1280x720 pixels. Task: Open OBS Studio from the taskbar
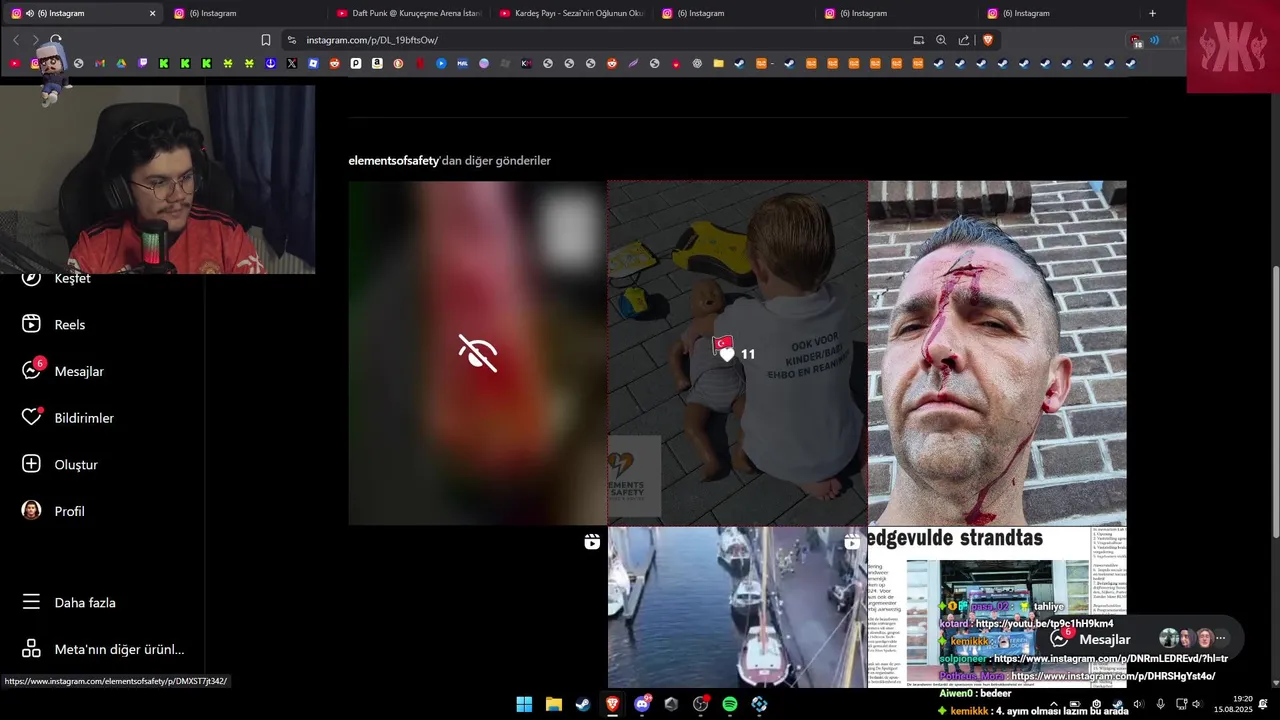700,704
